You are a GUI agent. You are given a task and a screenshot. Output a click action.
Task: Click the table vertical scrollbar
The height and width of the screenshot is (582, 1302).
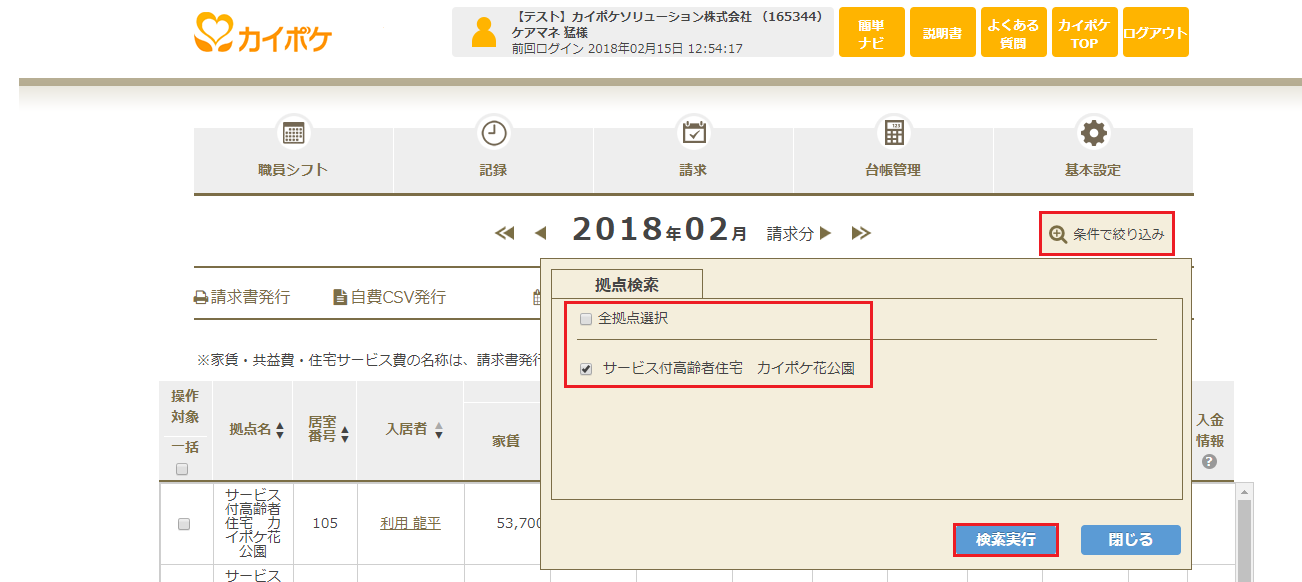pos(1244,540)
